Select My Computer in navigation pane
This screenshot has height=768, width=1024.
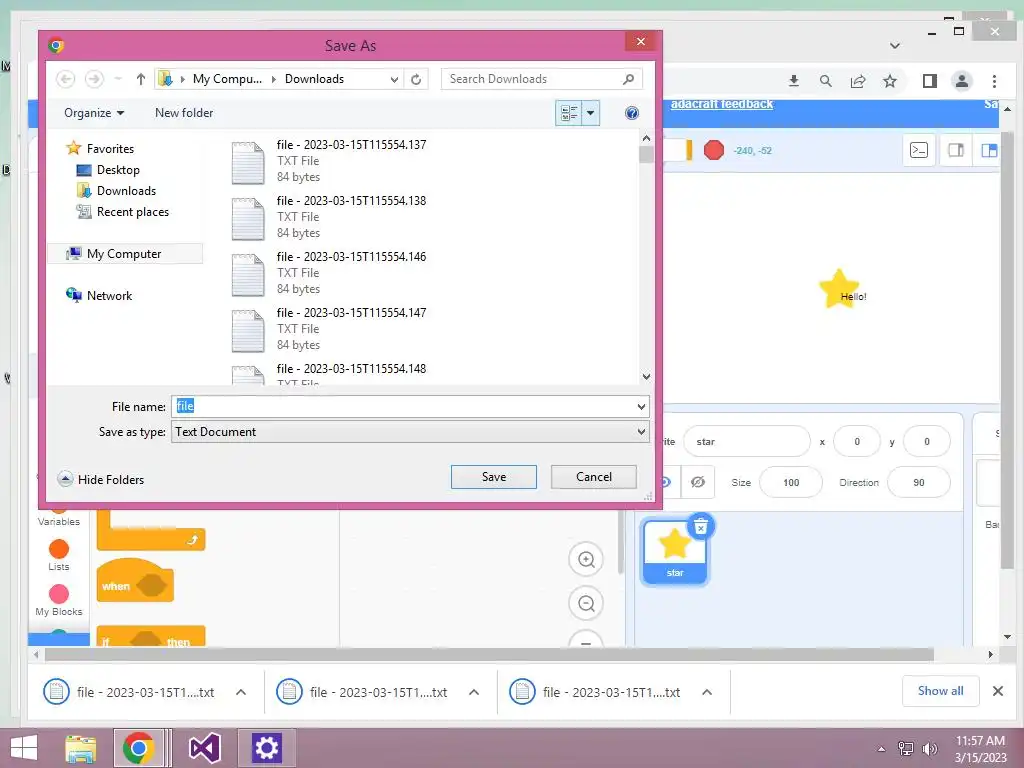tap(124, 253)
